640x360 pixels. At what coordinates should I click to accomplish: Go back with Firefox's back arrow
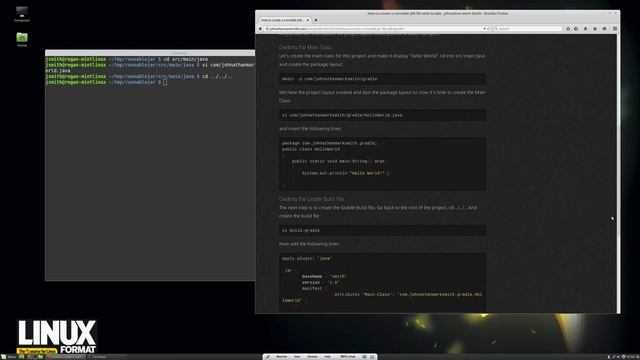[x=260, y=29]
